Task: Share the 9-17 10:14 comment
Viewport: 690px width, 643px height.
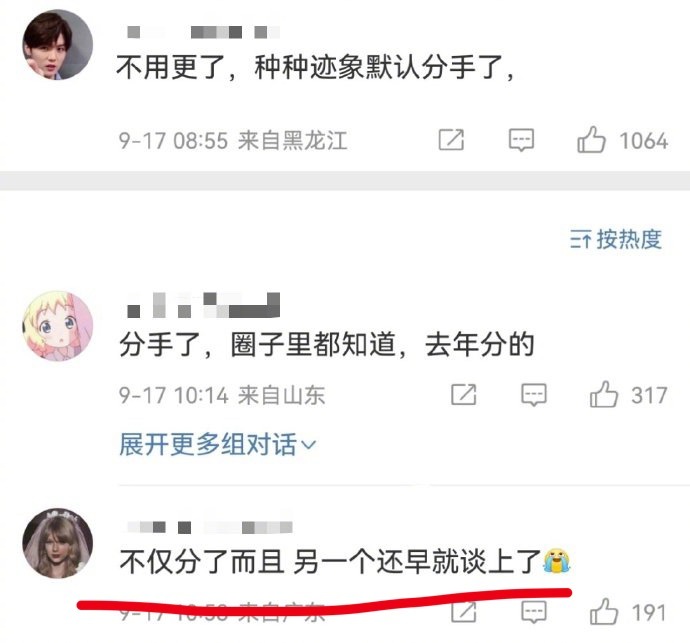Action: pyautogui.click(x=464, y=394)
